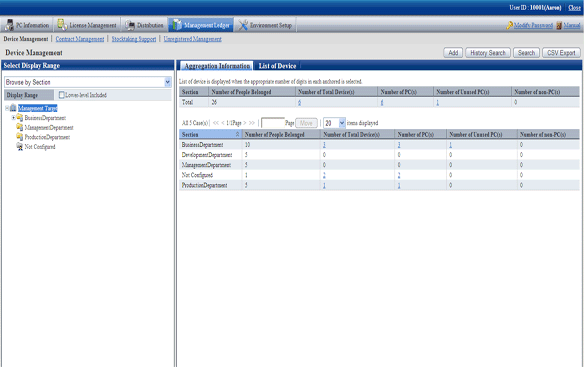Open the Stocktaking Support link
The height and width of the screenshot is (367, 584).
pos(134,39)
